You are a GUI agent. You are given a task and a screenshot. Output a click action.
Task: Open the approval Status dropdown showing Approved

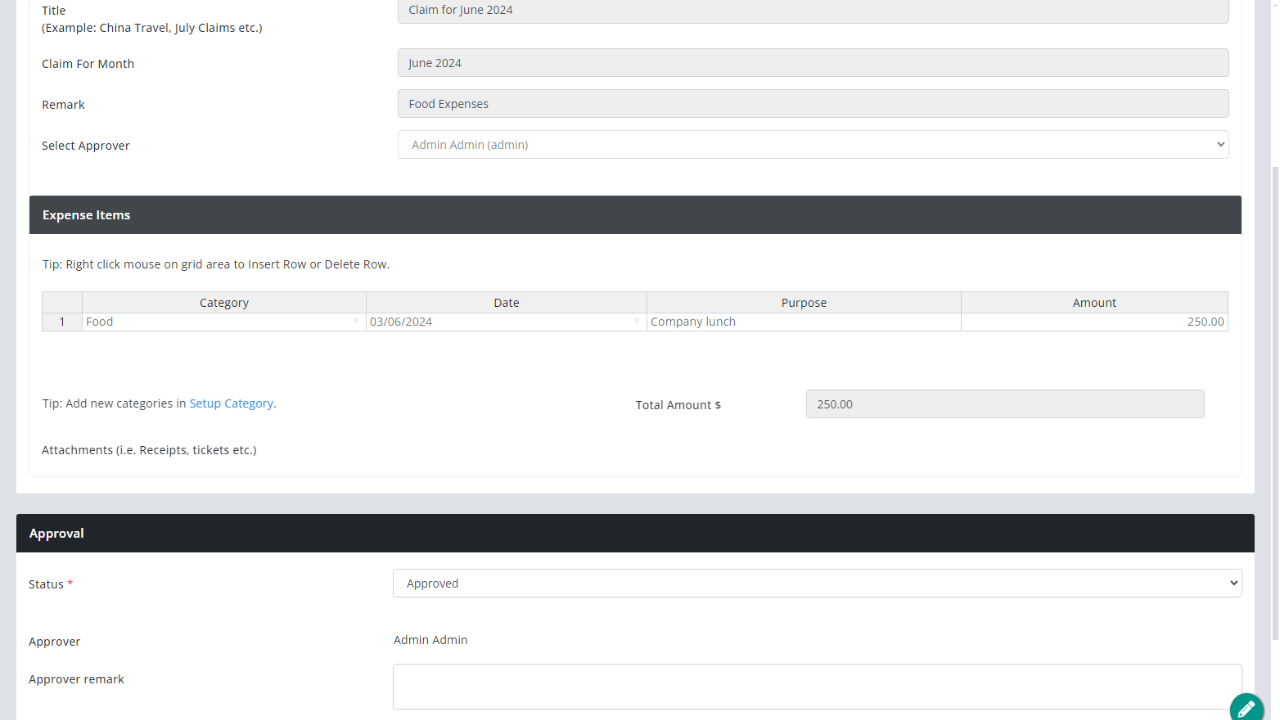point(817,584)
